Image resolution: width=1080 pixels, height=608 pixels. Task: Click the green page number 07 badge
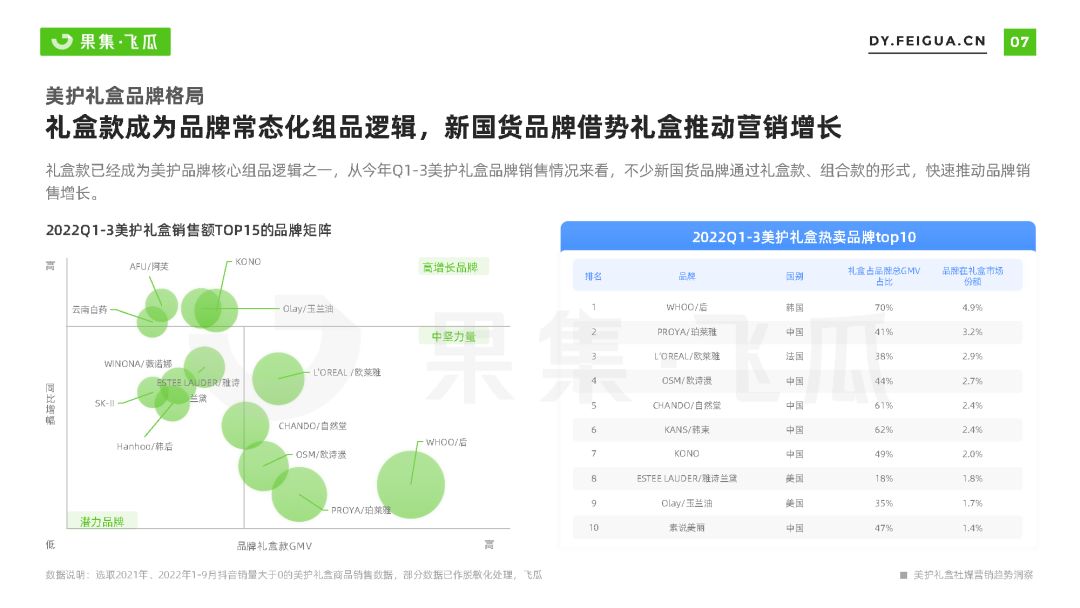tap(1019, 42)
